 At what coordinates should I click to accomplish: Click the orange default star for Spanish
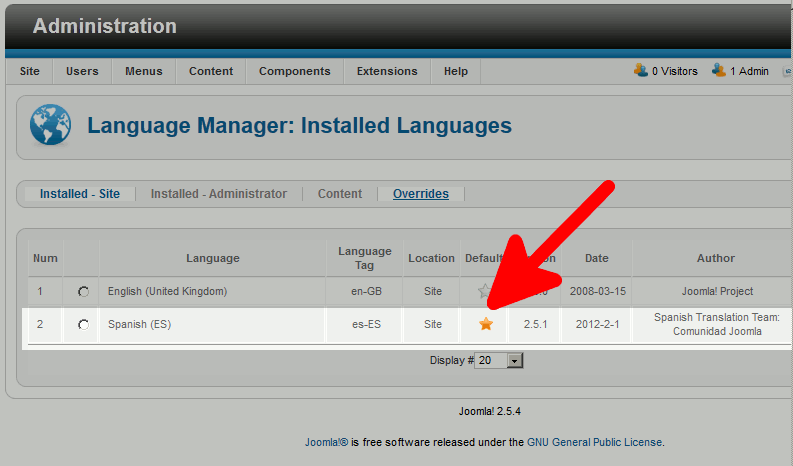486,324
